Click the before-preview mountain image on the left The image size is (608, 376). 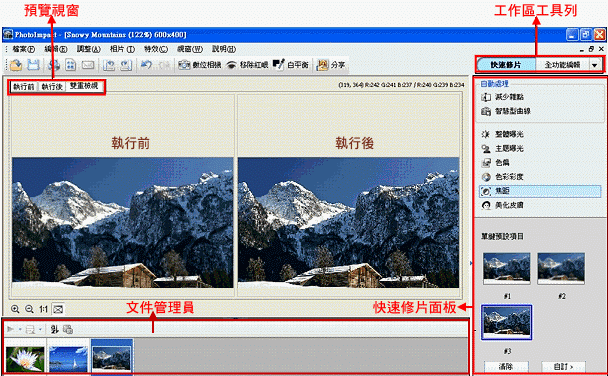point(123,222)
